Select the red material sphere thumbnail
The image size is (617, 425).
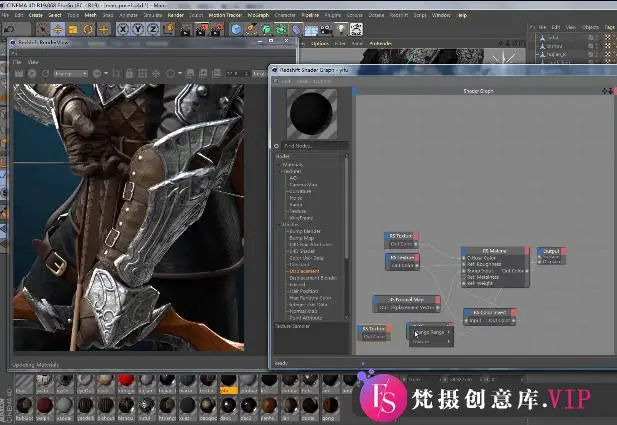(x=126, y=382)
